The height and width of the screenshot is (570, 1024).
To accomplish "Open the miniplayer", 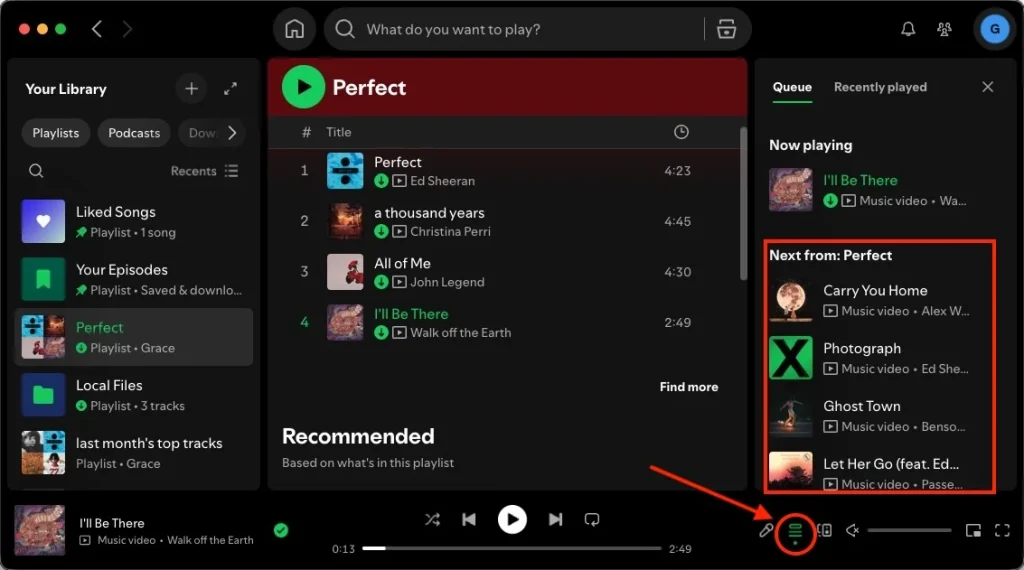I will point(973,530).
